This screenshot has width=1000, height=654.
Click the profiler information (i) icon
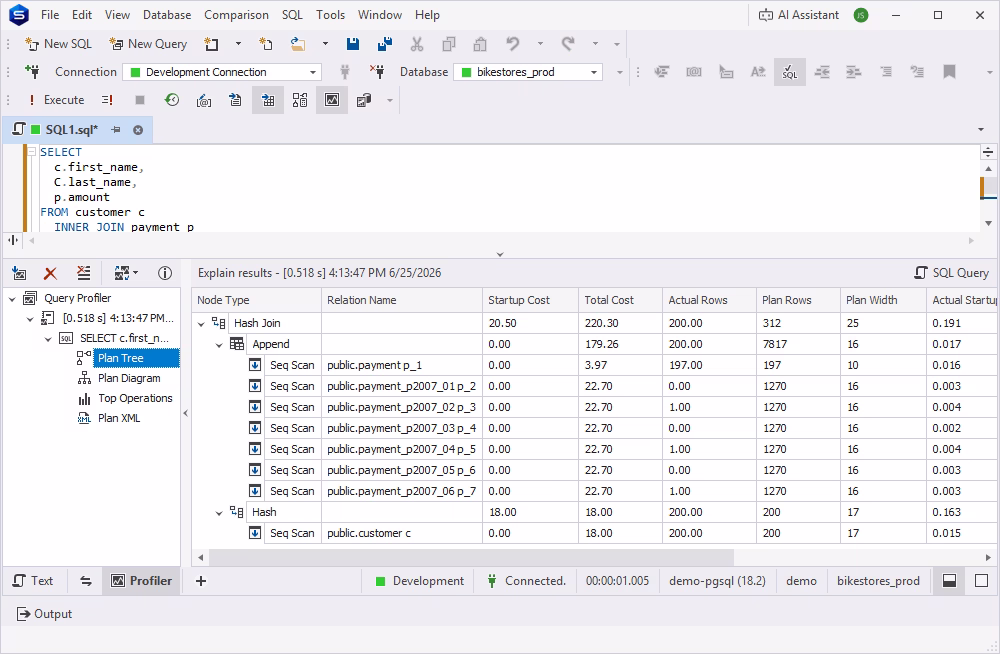(x=165, y=273)
